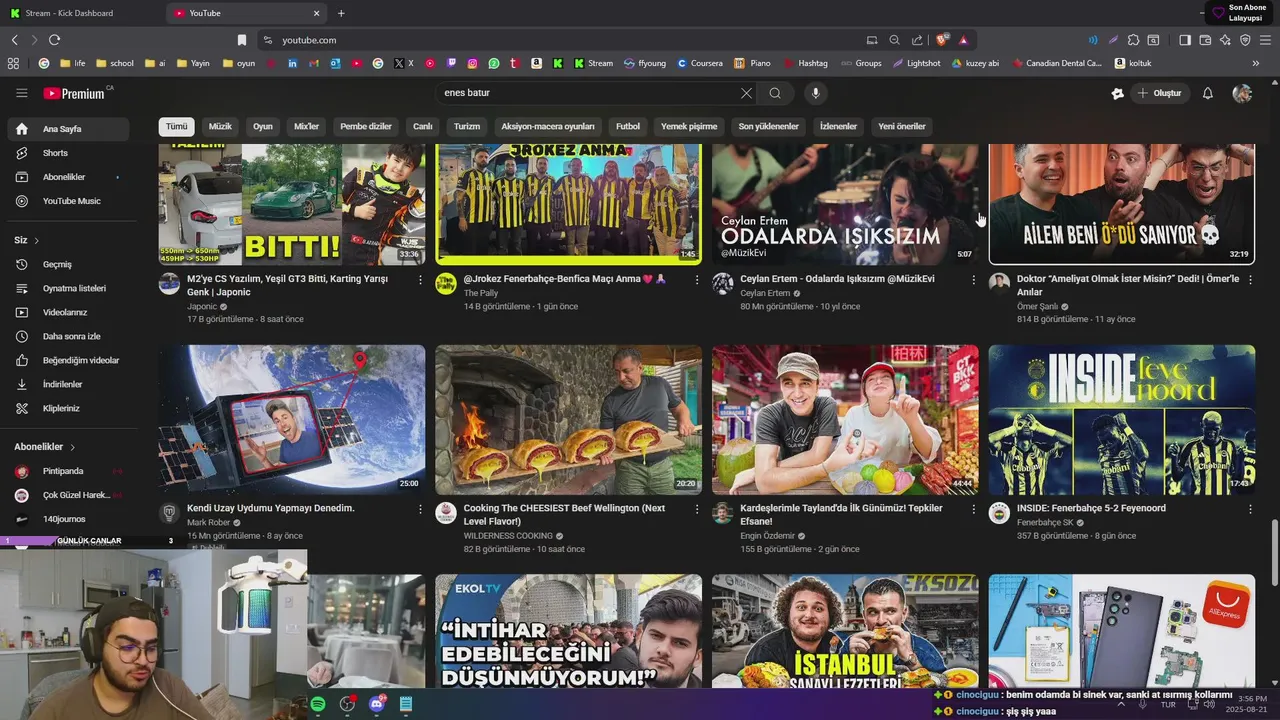Click the page vertical scrollbar

pyautogui.click(x=1274, y=552)
